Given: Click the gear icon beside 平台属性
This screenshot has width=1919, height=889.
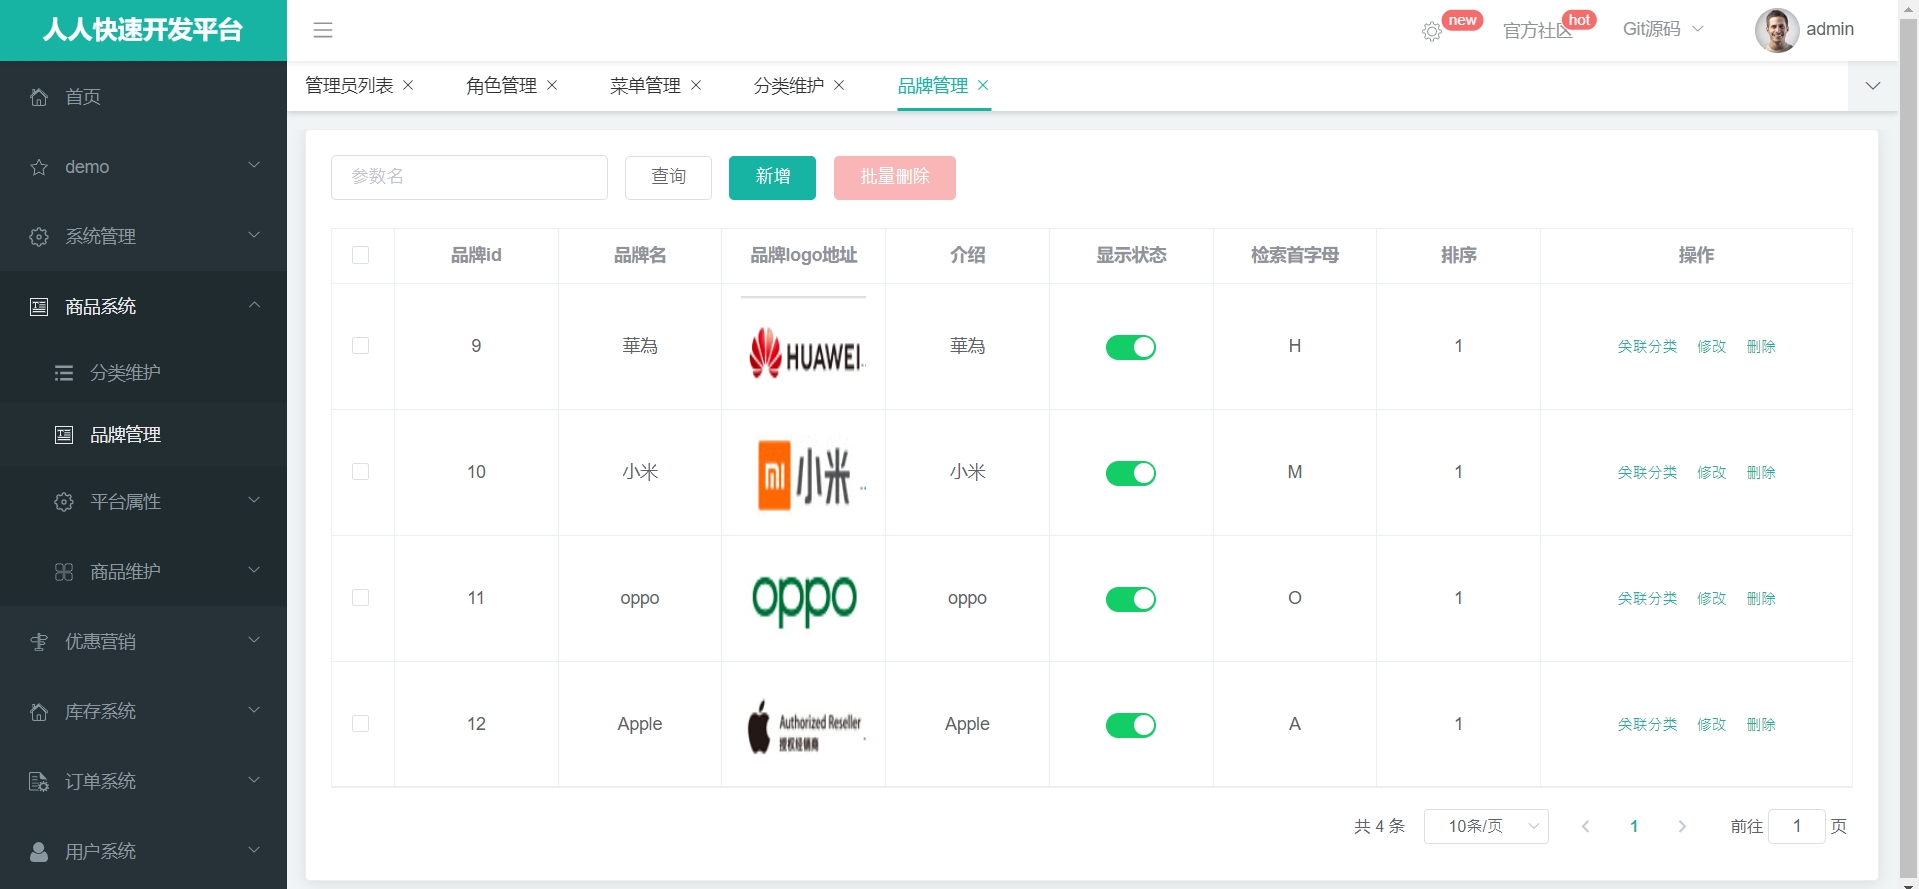Looking at the screenshot, I should (64, 502).
